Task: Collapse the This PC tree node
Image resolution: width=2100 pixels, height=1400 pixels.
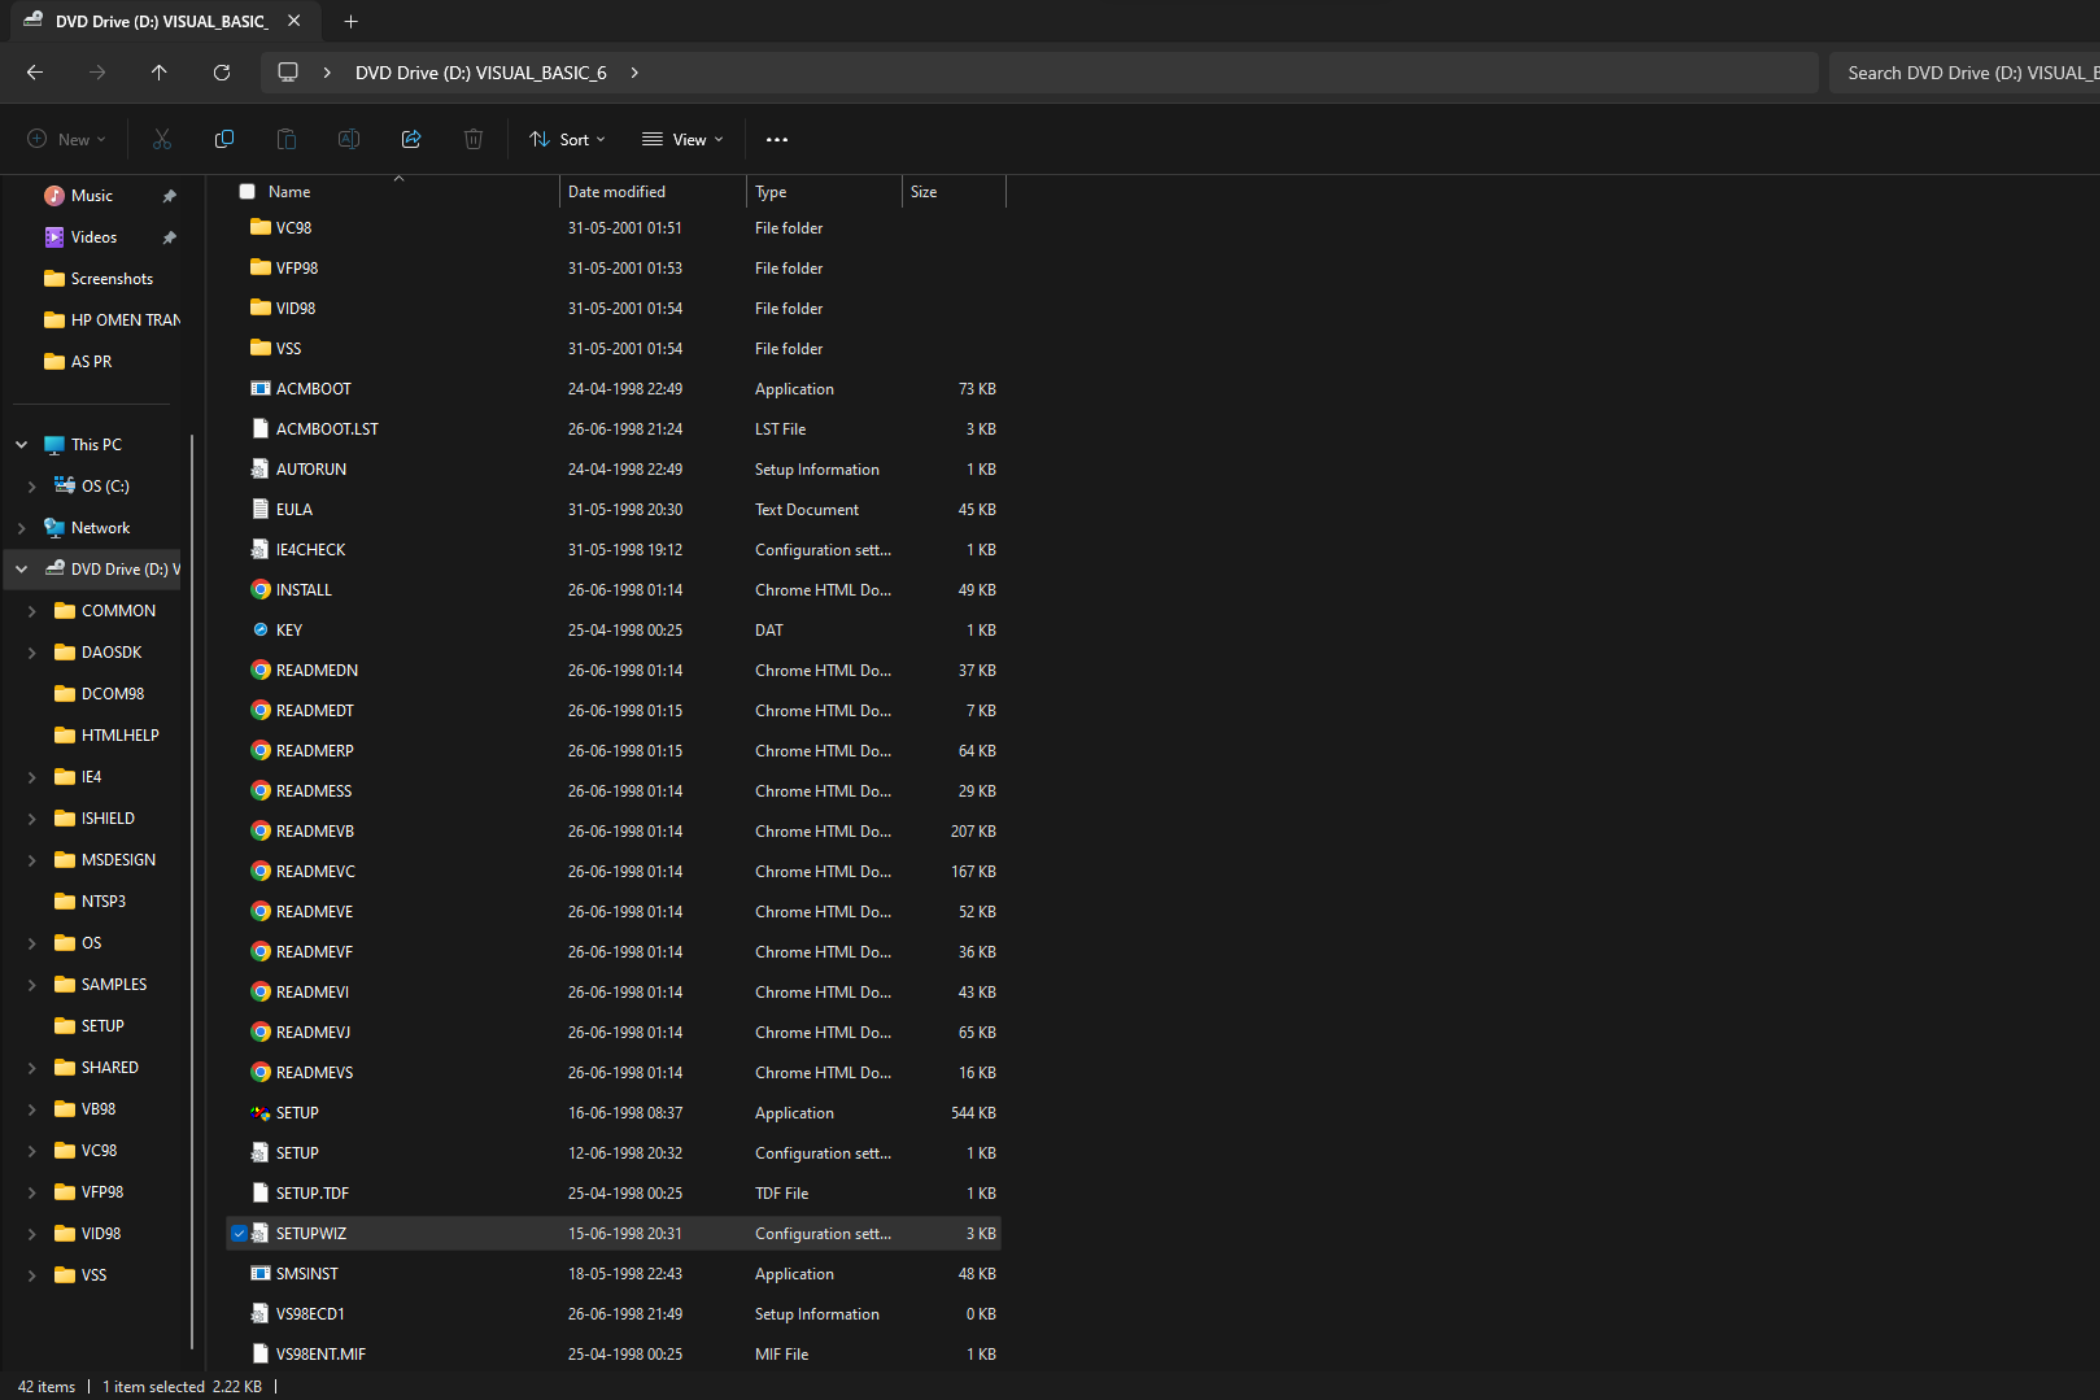Action: (x=21, y=444)
